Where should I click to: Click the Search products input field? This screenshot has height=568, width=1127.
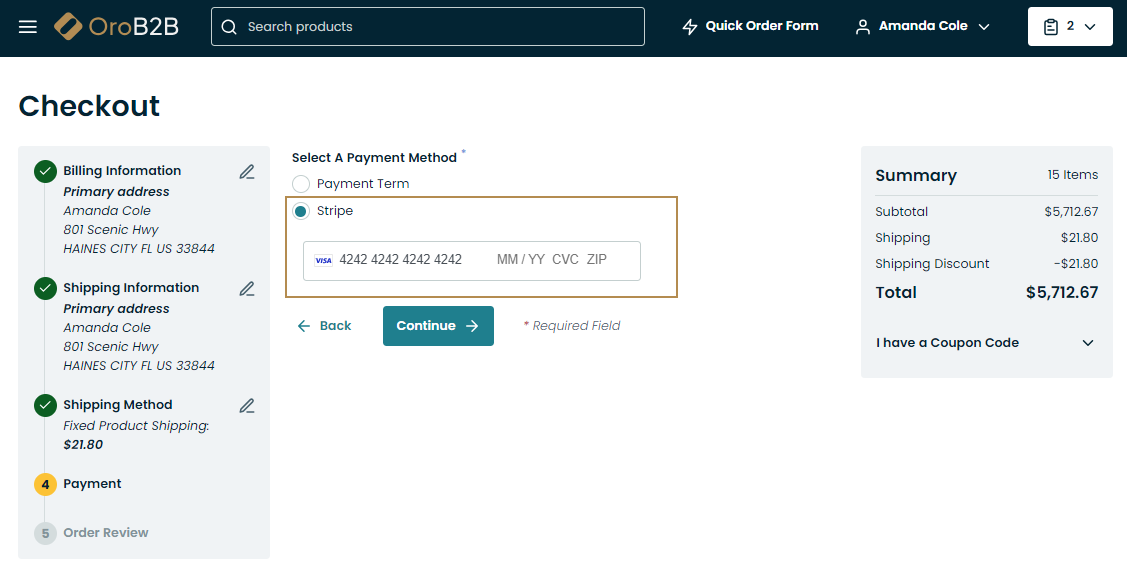coord(440,27)
